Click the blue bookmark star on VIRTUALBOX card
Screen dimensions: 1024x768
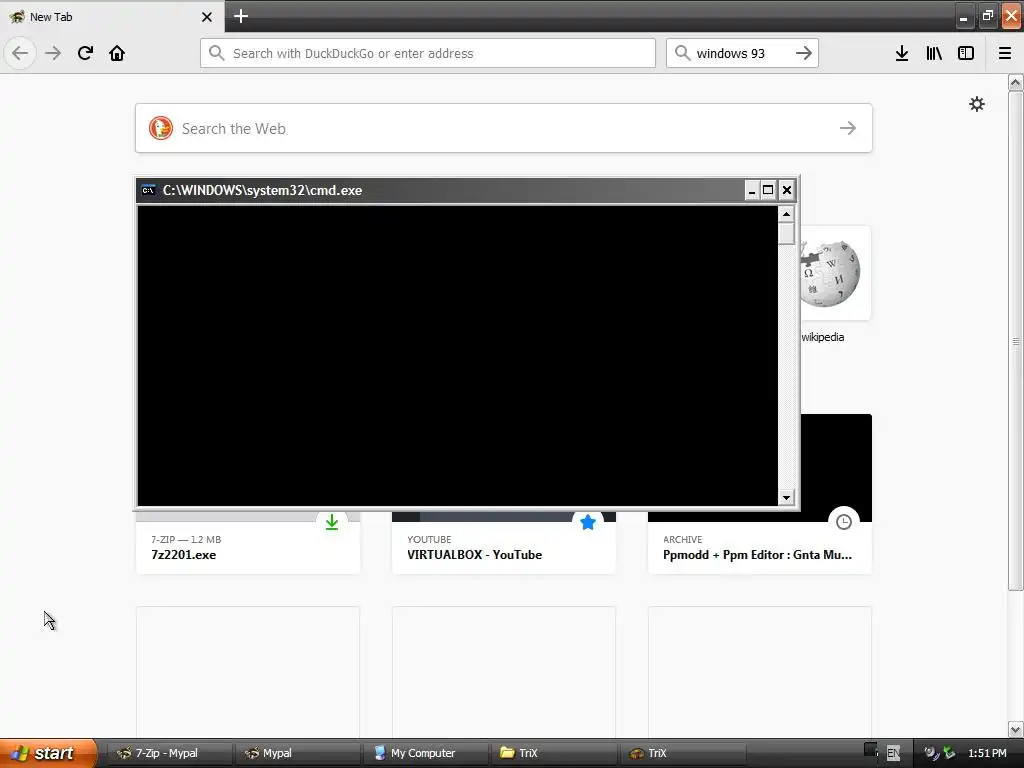(x=588, y=522)
